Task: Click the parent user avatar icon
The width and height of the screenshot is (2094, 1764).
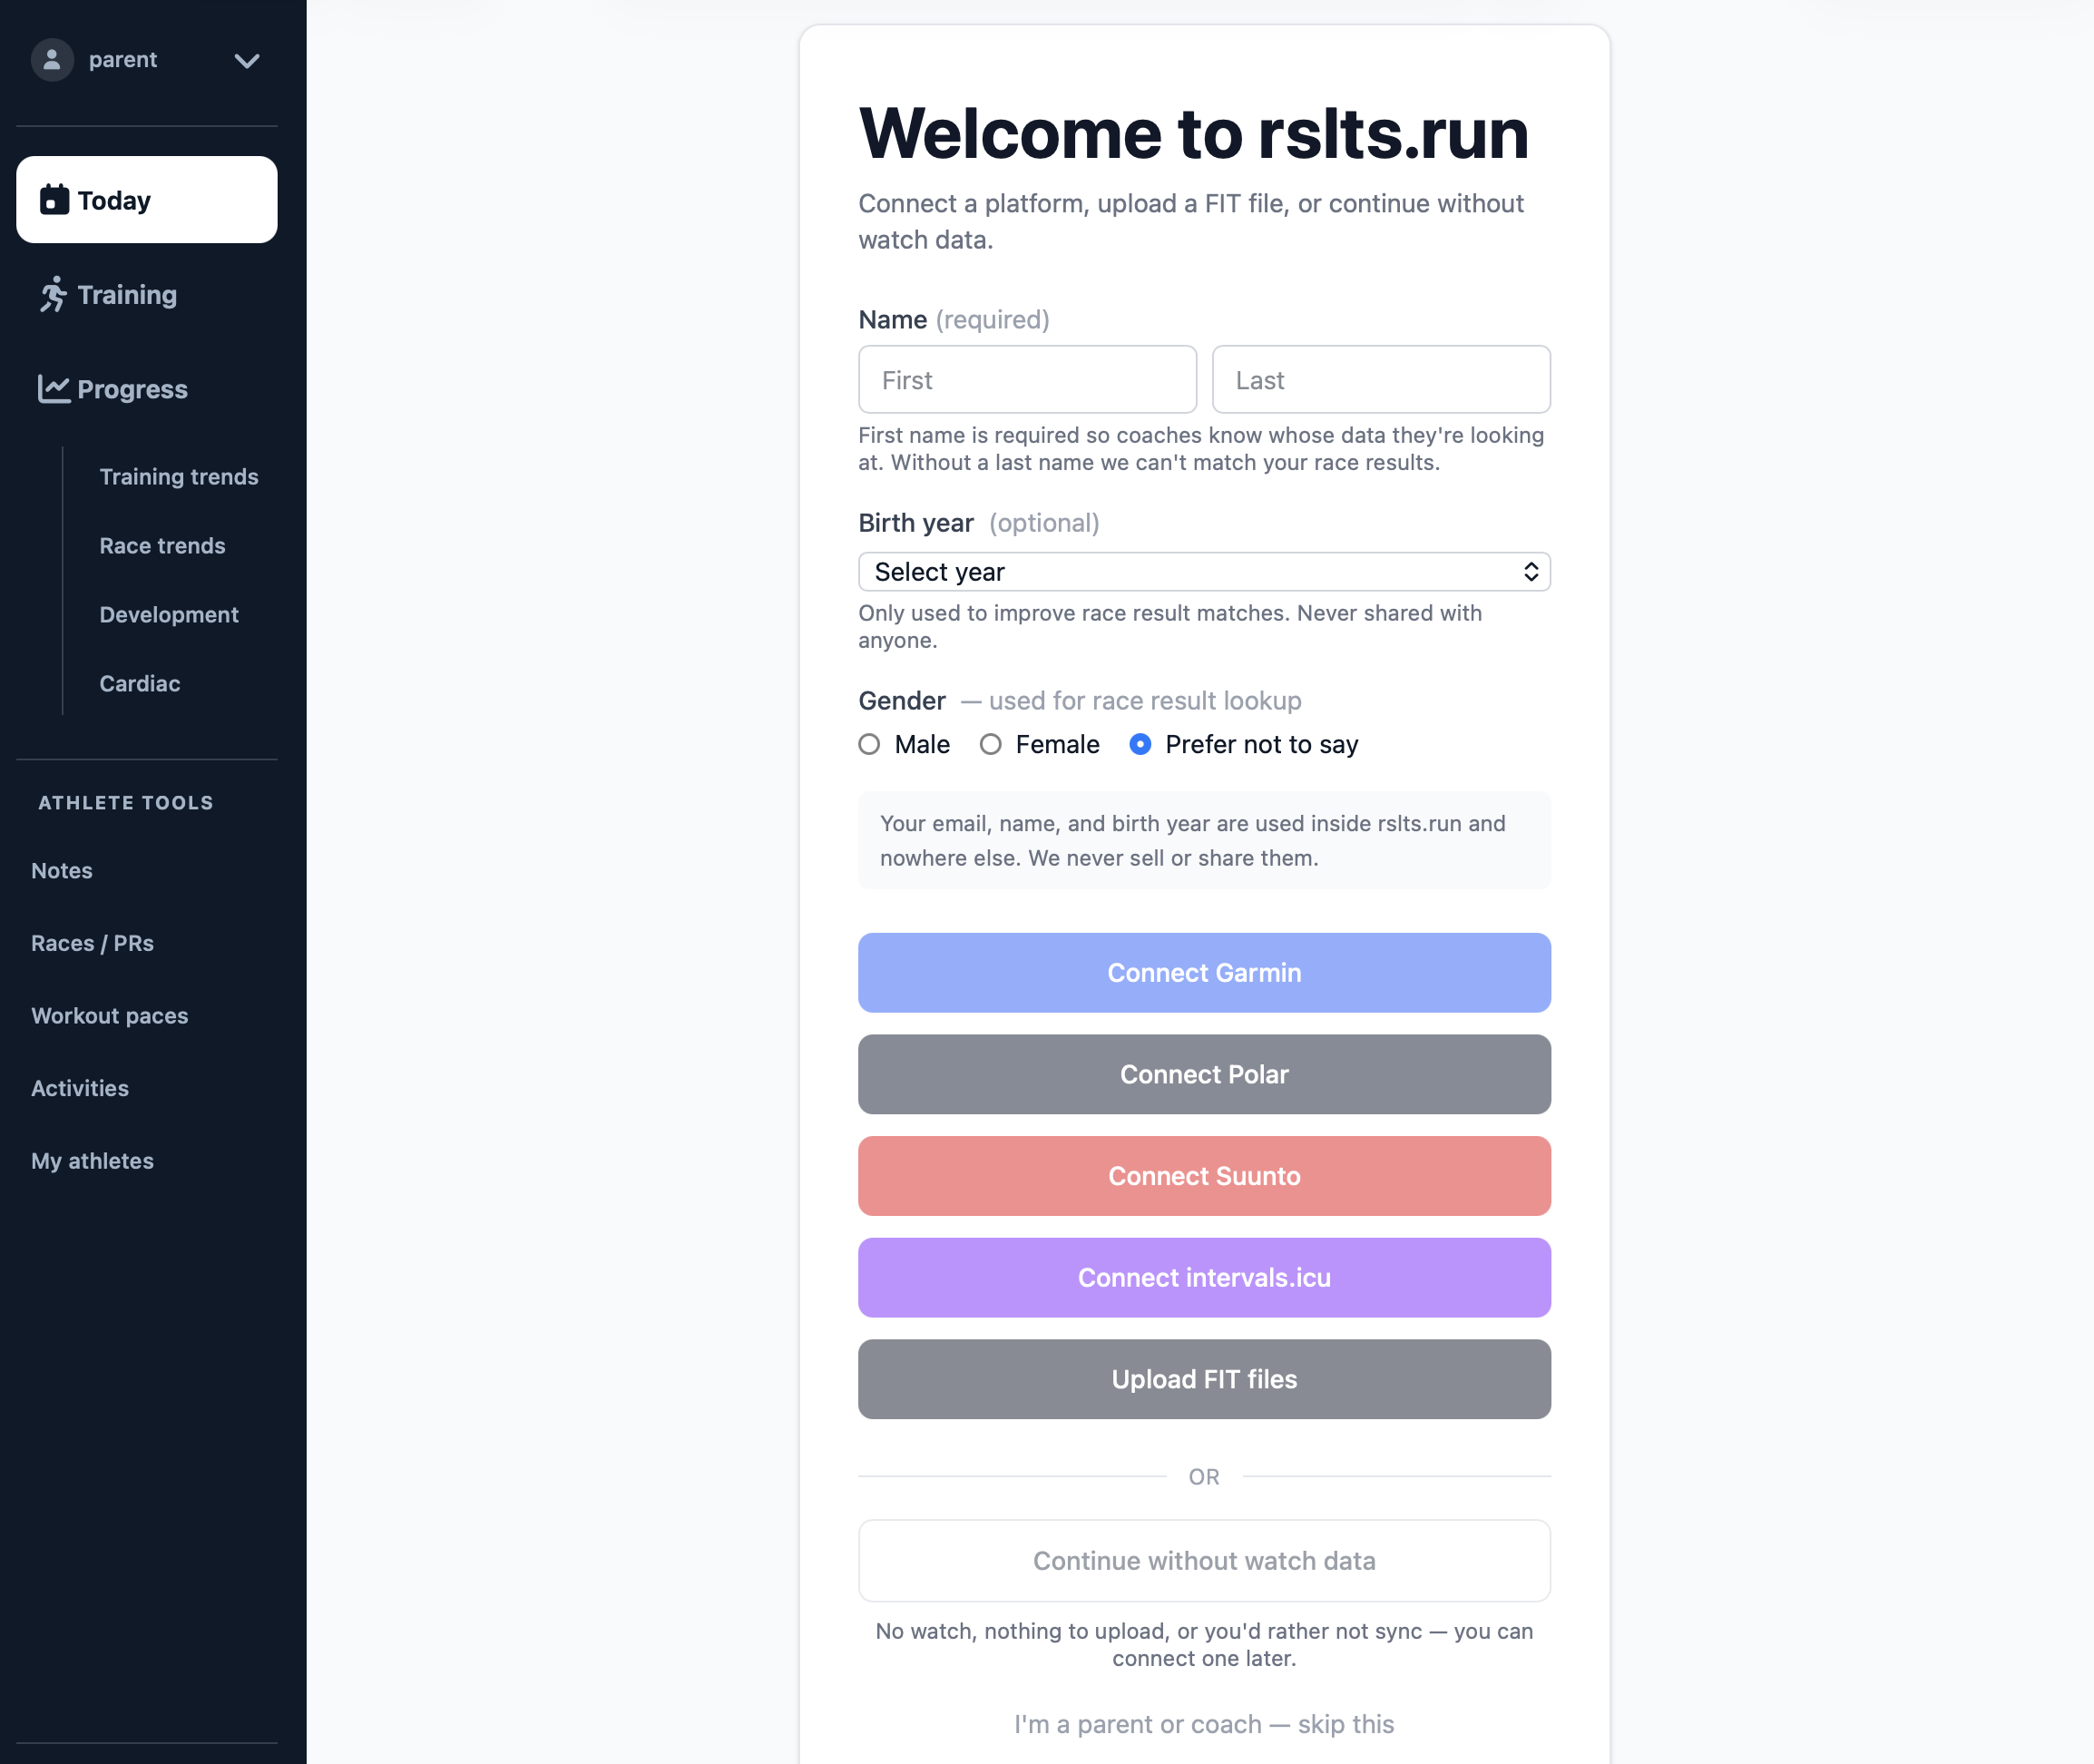Action: 52,60
